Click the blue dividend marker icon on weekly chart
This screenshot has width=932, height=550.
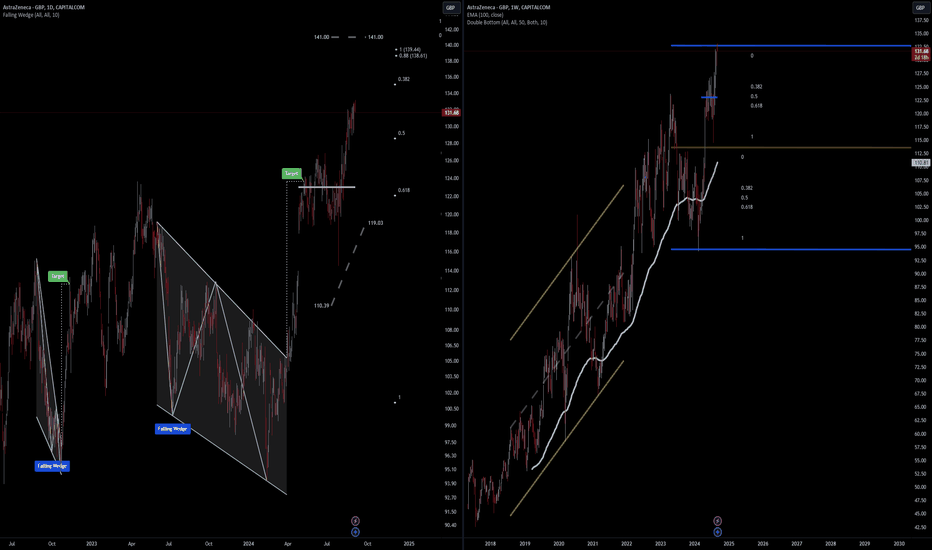pyautogui.click(x=717, y=532)
